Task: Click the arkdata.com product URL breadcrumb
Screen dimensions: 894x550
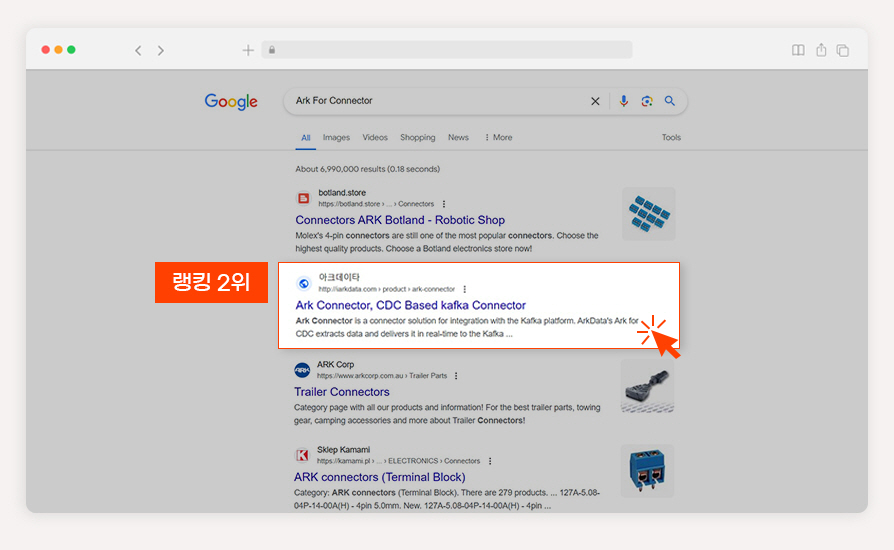Action: [x=387, y=289]
